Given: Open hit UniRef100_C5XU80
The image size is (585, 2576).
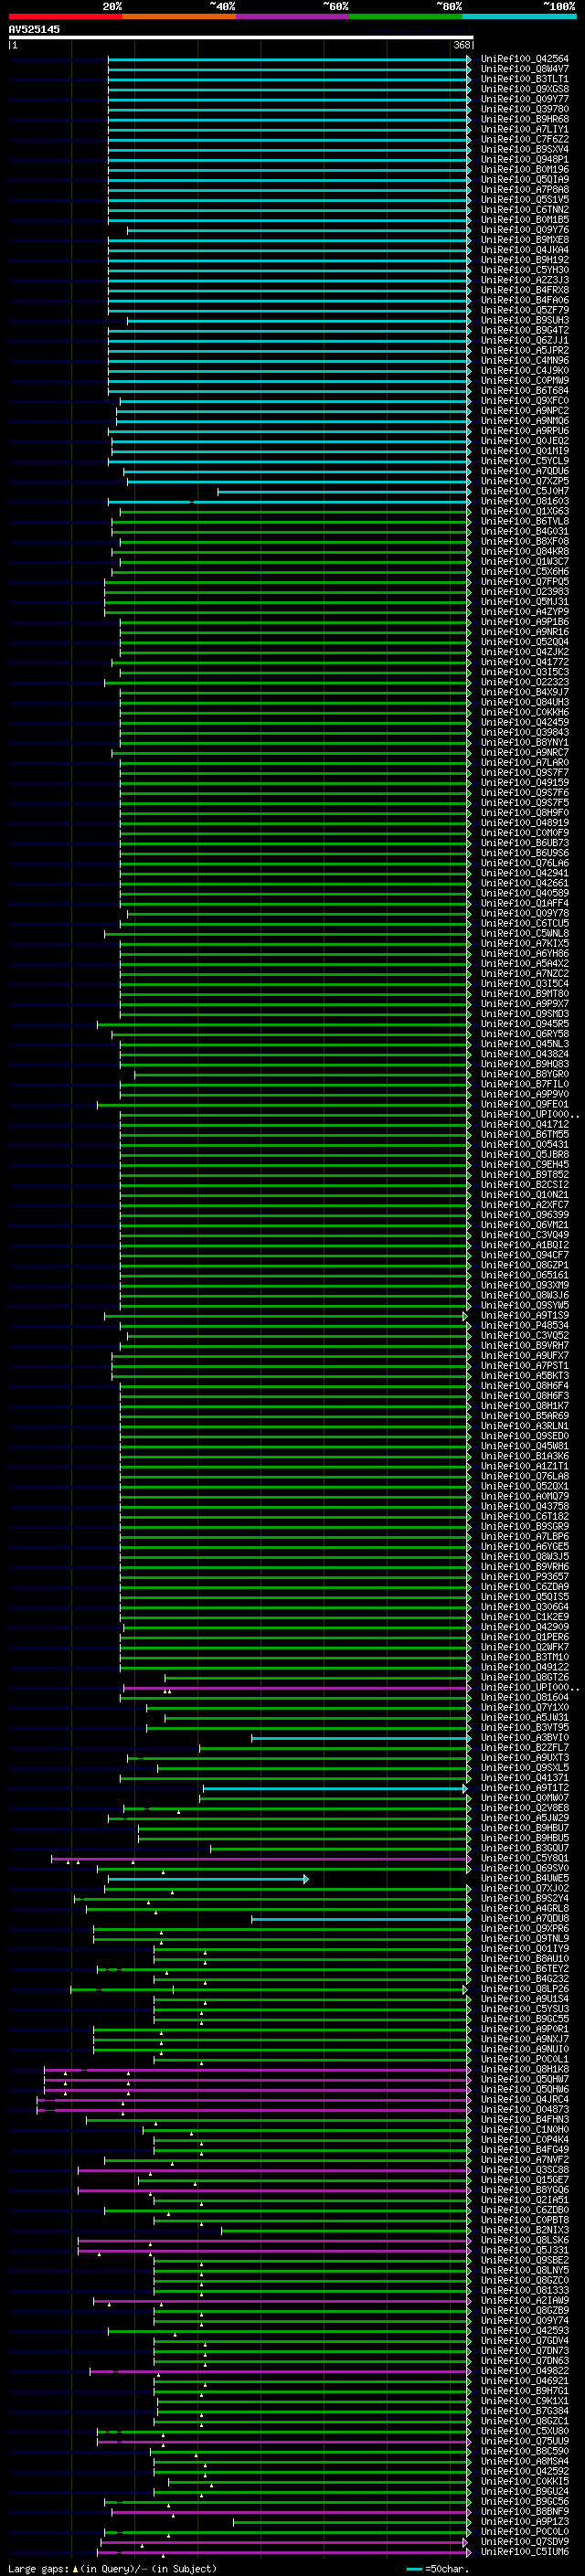Looking at the screenshot, I should (524, 2431).
